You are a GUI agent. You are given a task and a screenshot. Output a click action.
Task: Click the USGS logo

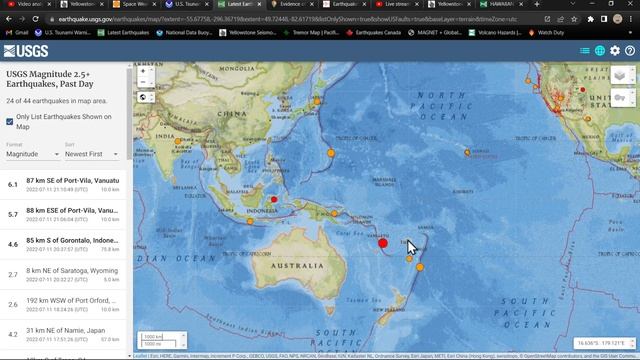(26, 51)
